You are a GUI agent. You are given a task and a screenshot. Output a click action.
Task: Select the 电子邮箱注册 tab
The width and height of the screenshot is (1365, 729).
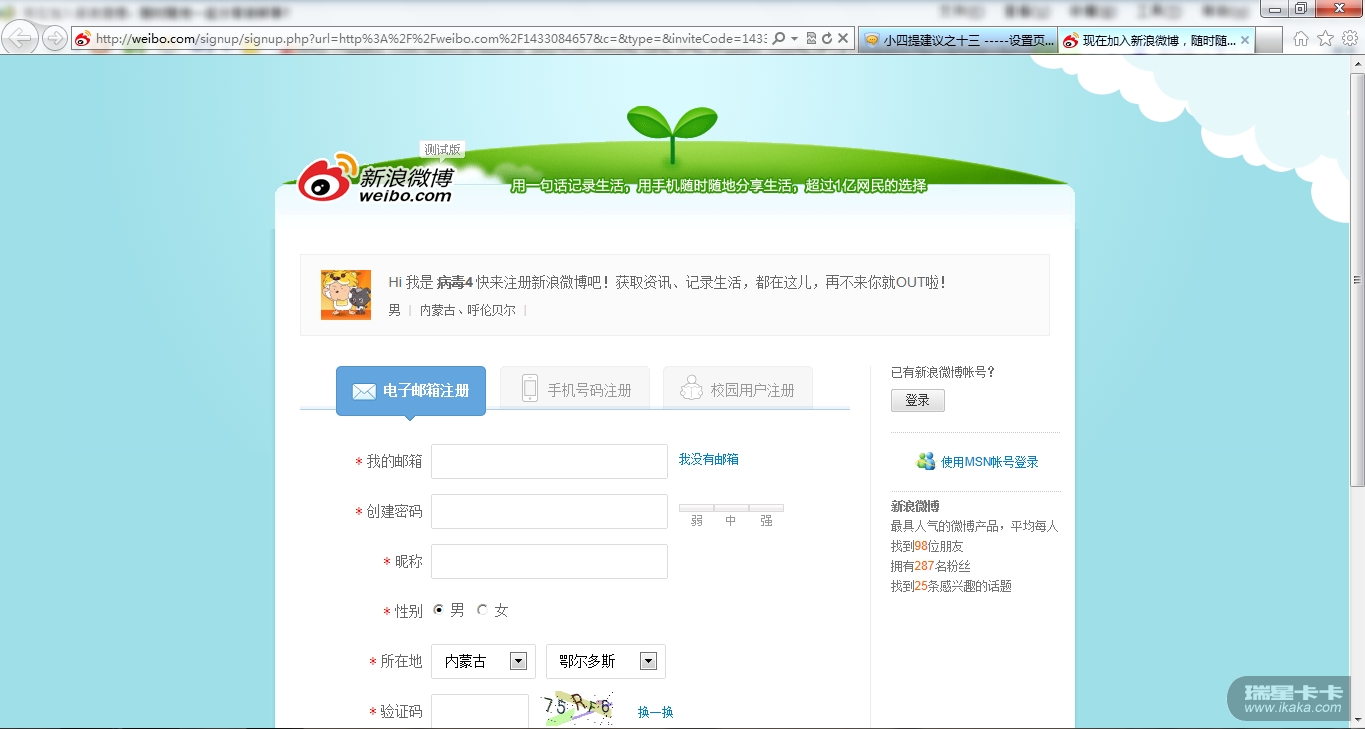(411, 390)
